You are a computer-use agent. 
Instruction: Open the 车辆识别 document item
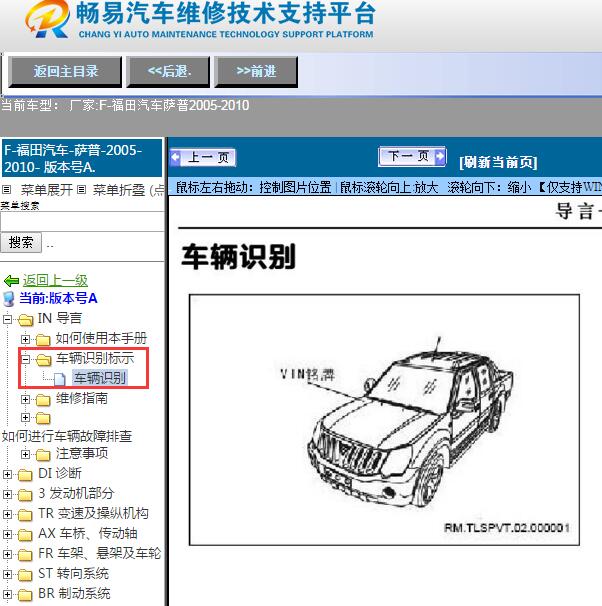(100, 378)
